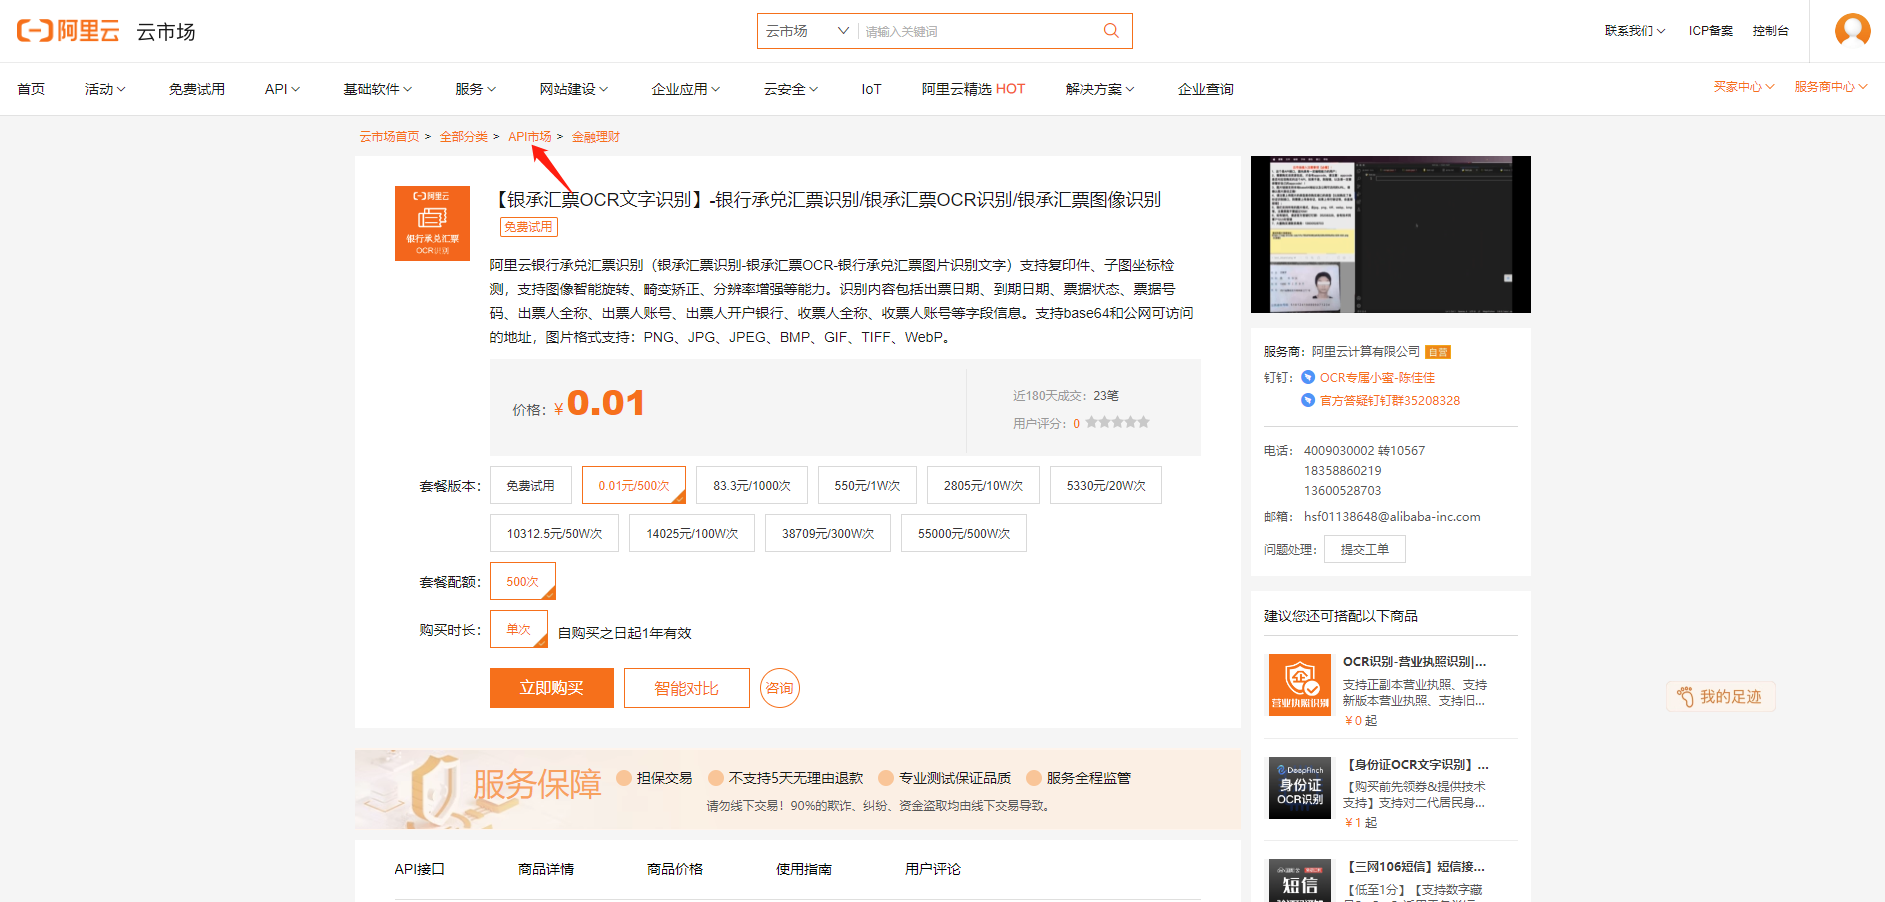Open the user avatar icon

pos(1852,30)
